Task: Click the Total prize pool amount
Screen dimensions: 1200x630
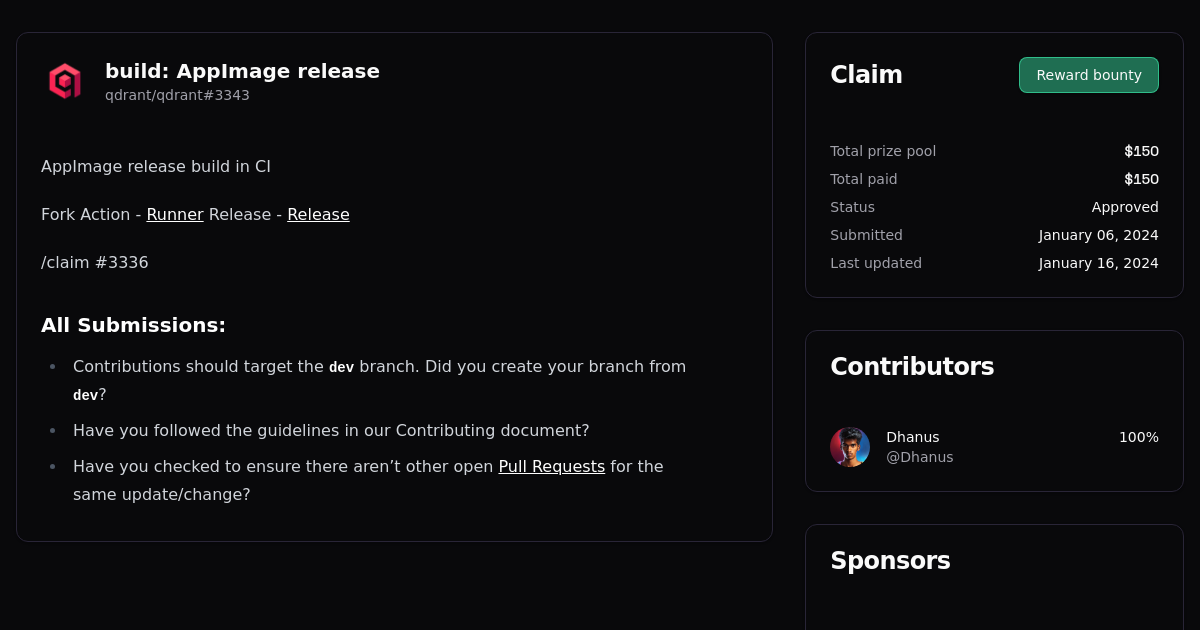Action: 1141,151
